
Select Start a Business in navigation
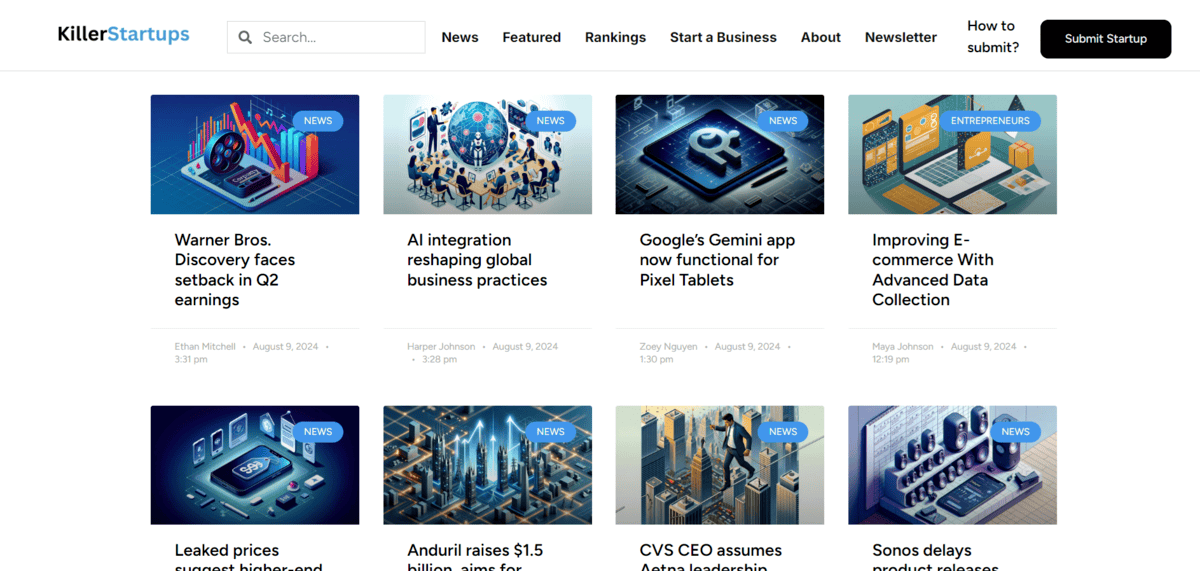pyautogui.click(x=723, y=38)
